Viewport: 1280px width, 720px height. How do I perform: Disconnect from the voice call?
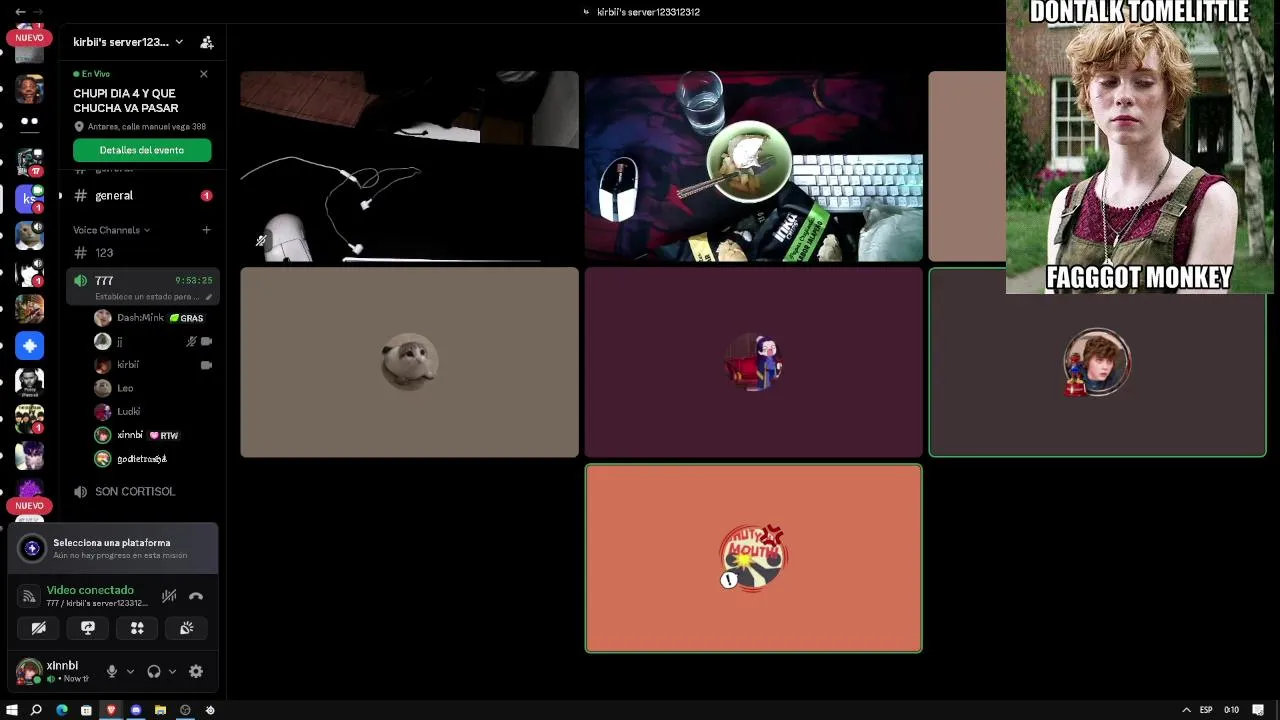tap(196, 596)
